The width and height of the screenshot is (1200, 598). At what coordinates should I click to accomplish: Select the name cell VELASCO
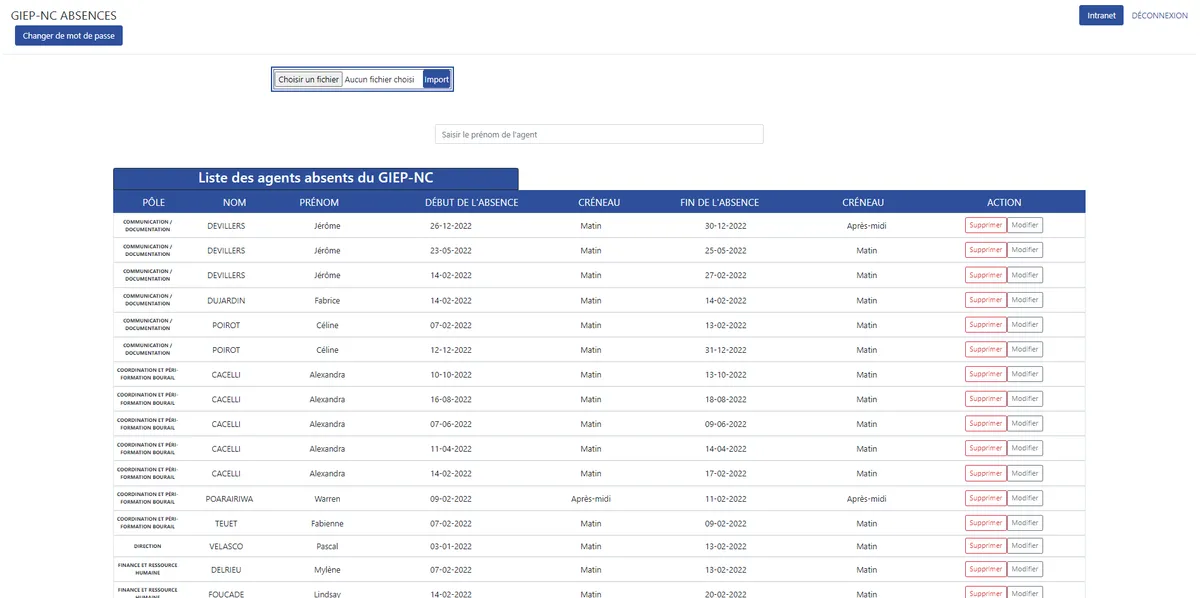[x=226, y=546]
